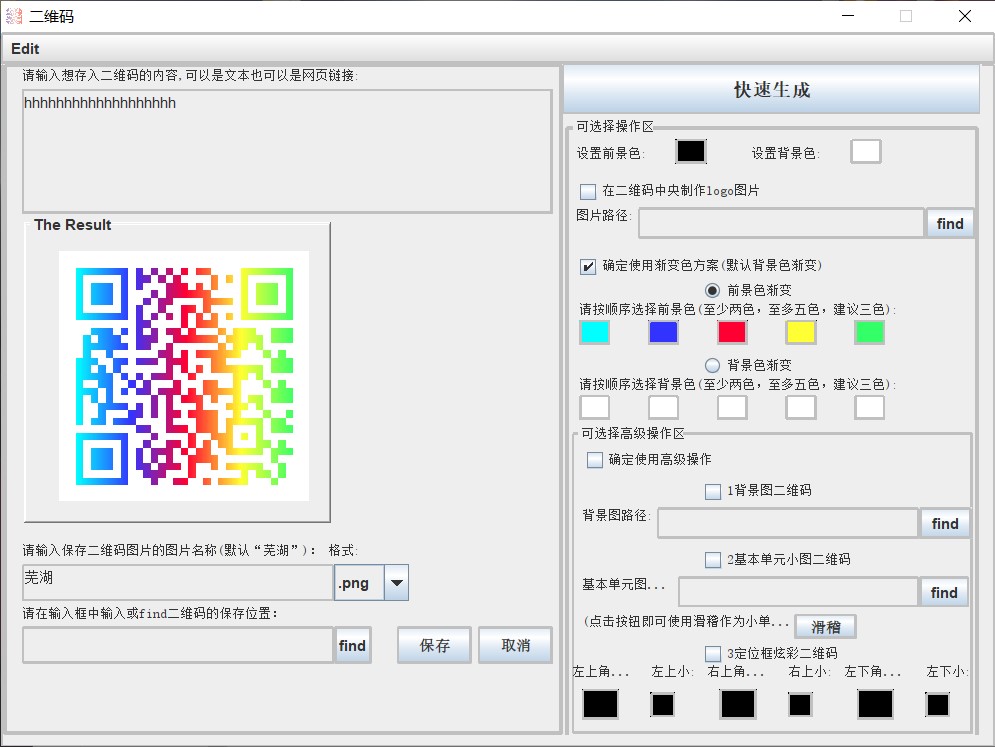Click the save location input field

(178, 645)
